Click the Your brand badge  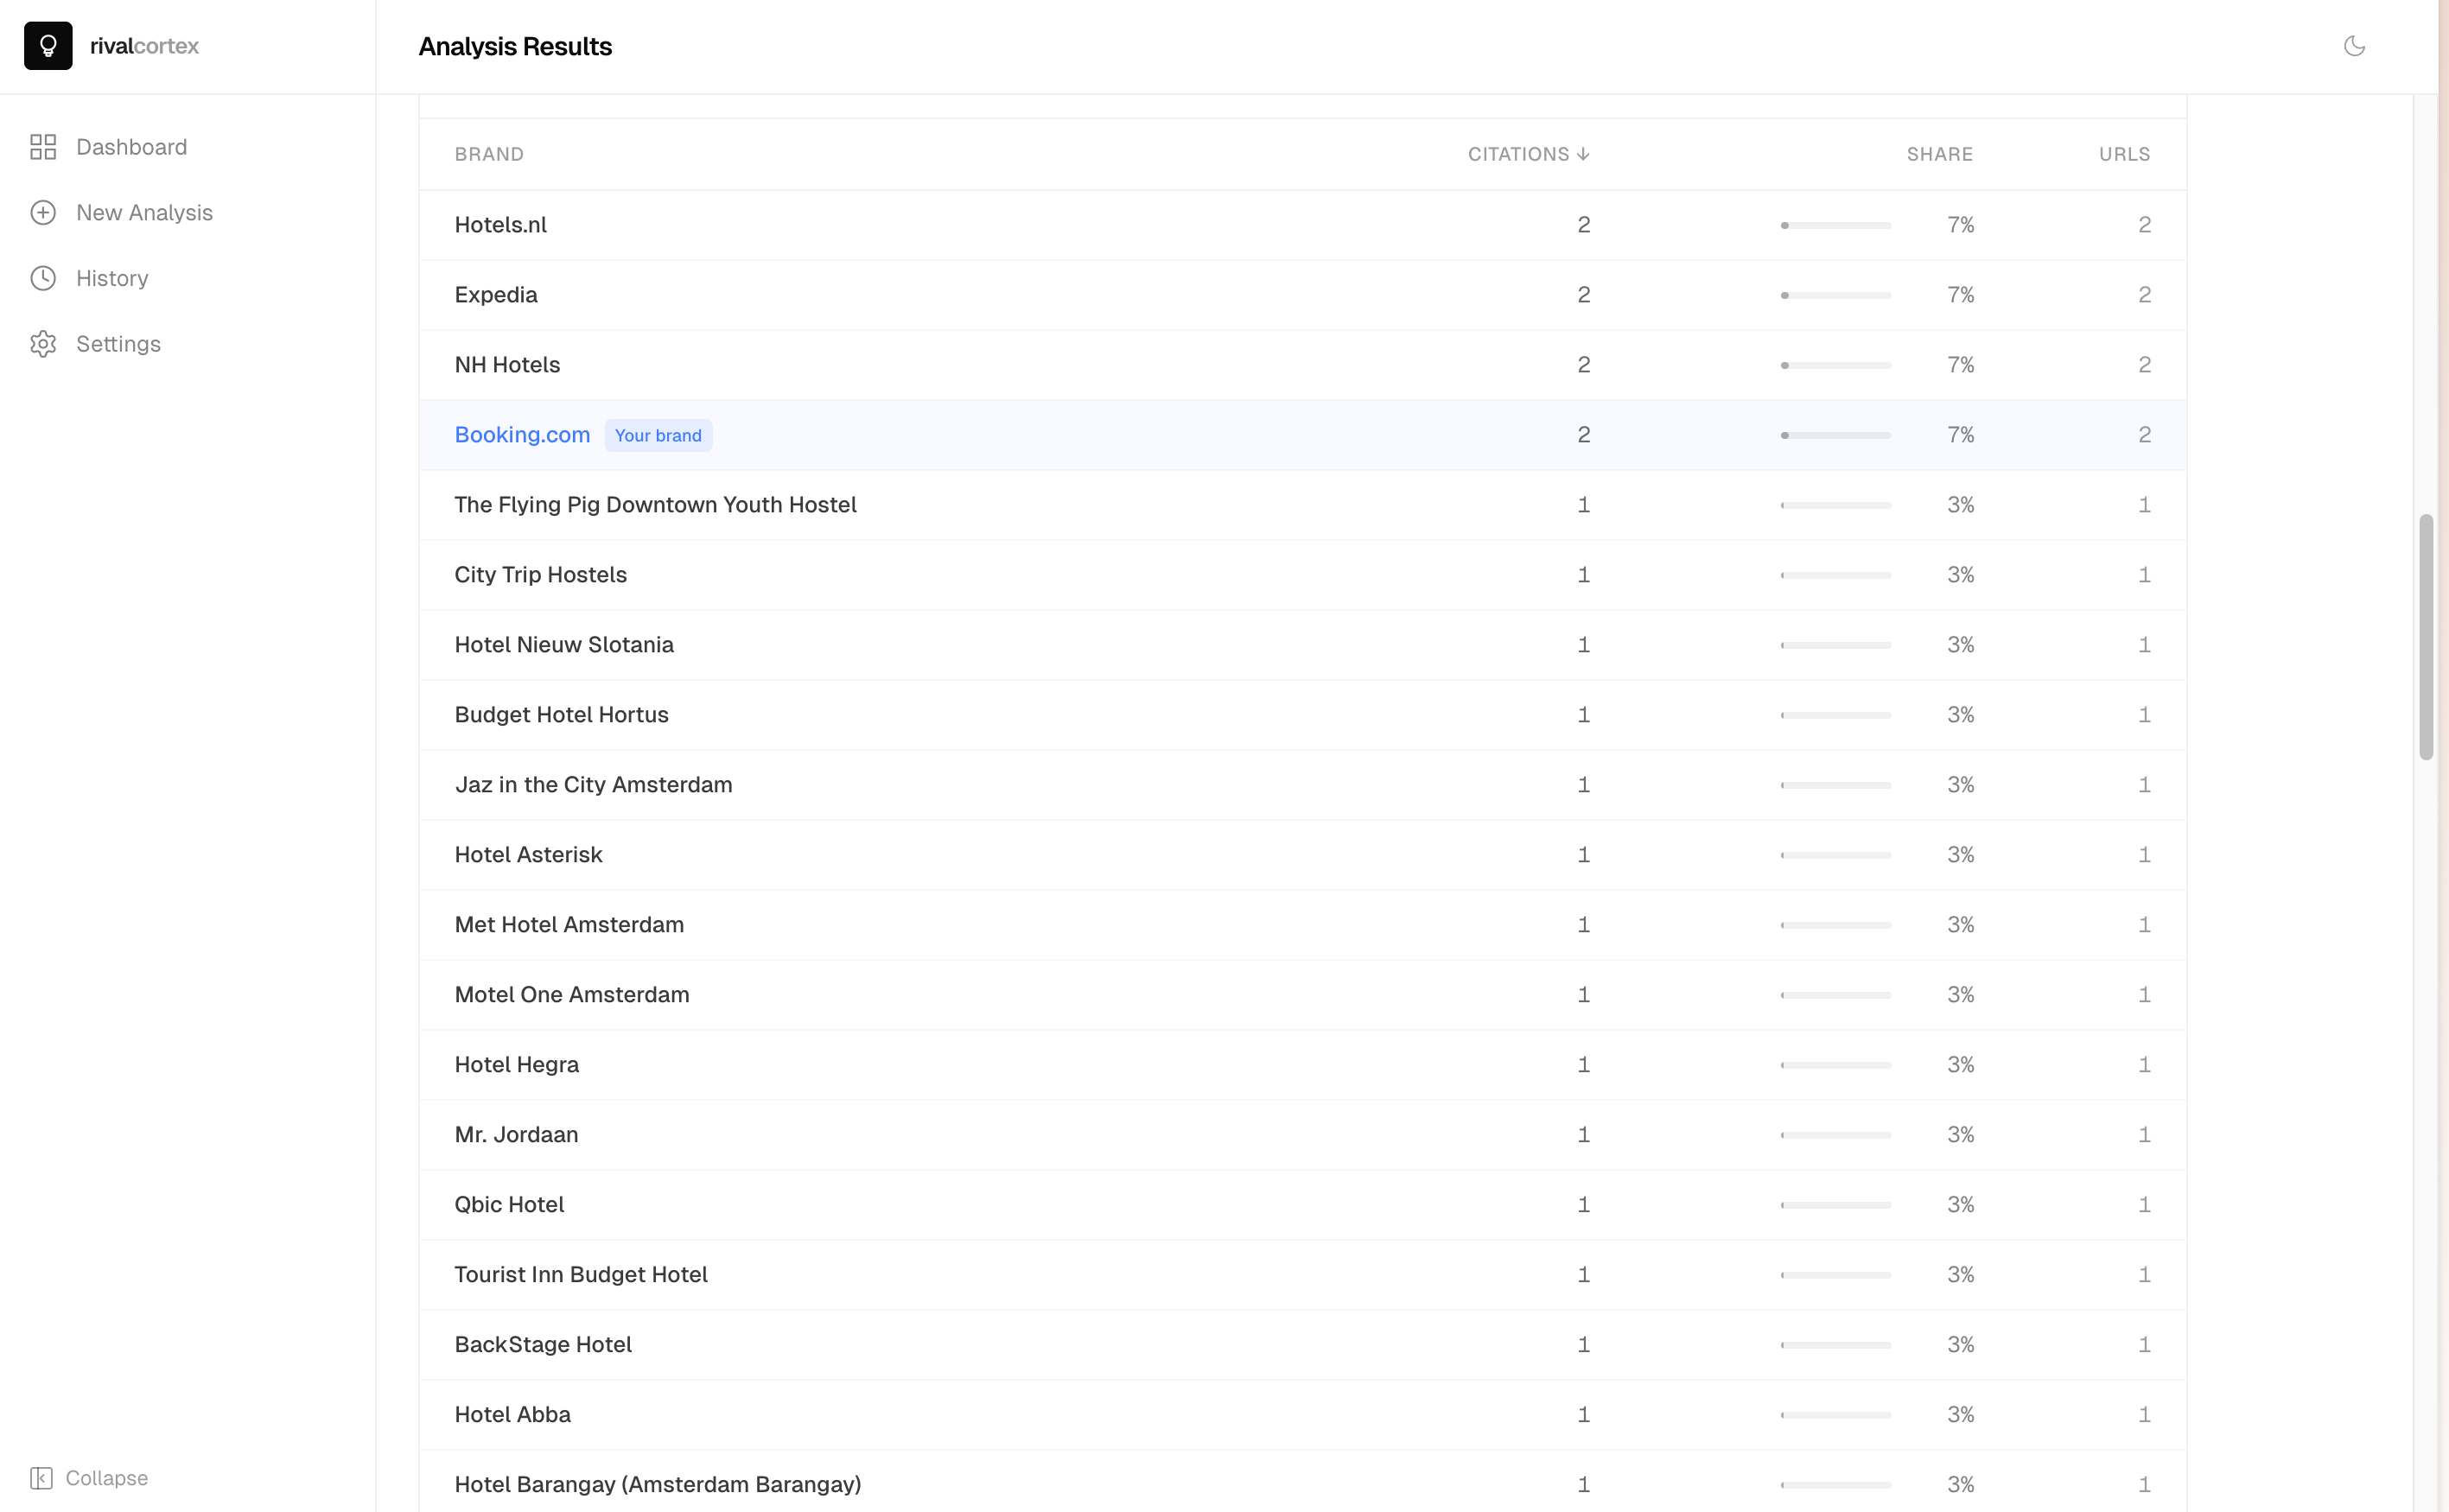coord(658,436)
